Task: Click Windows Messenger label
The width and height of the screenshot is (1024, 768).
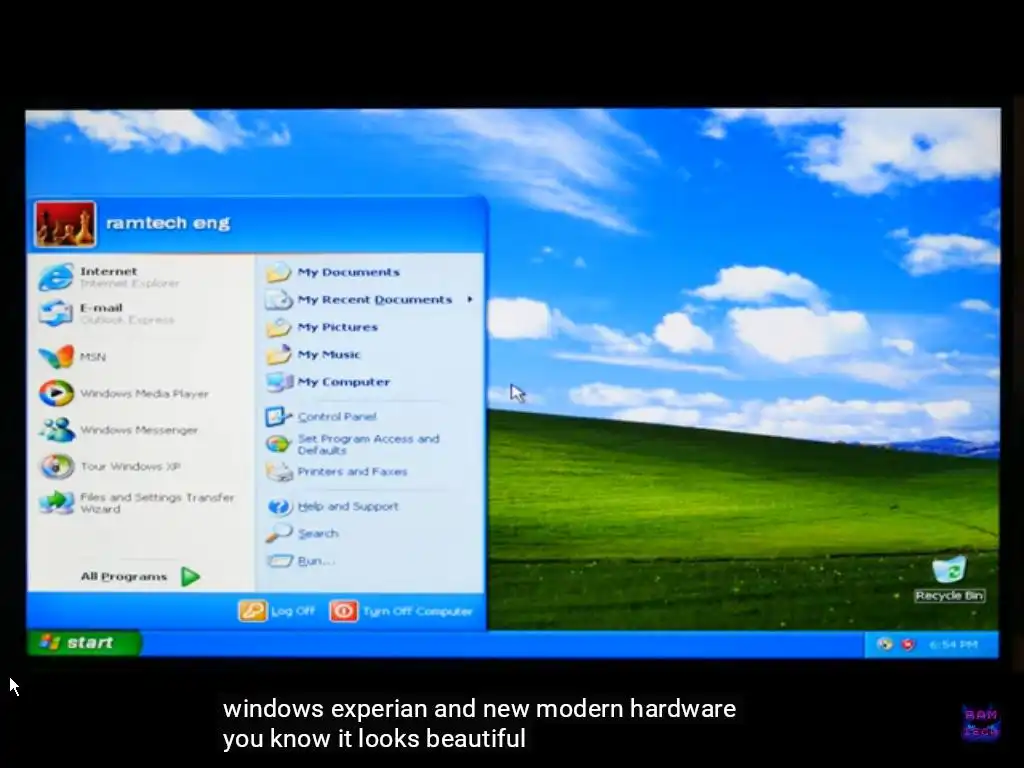Action: click(139, 430)
